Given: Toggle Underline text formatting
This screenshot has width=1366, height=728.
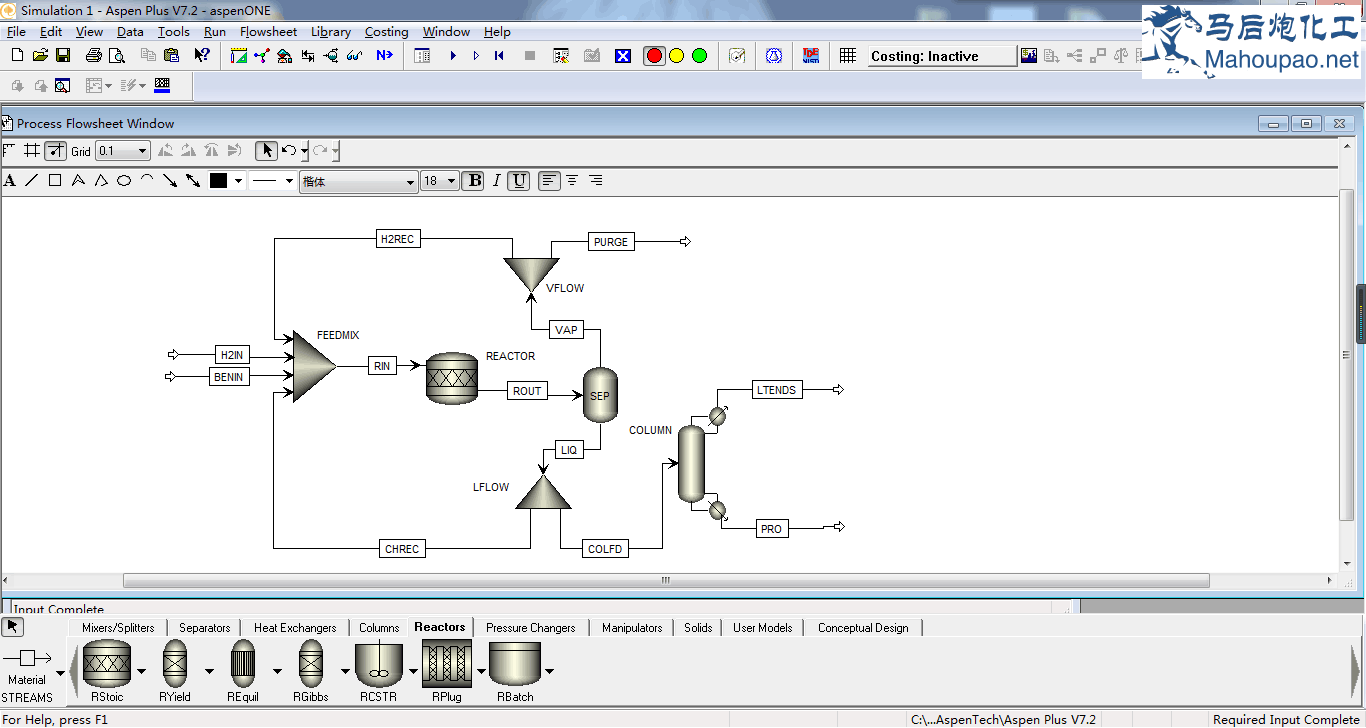Looking at the screenshot, I should click(519, 181).
